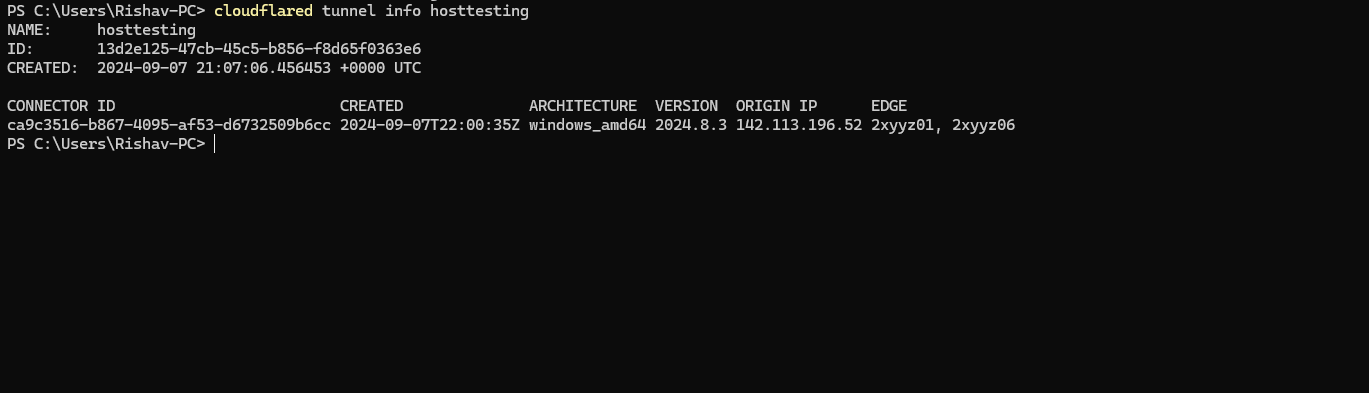
Task: Click the windows_amd64 architecture value
Action: point(588,125)
